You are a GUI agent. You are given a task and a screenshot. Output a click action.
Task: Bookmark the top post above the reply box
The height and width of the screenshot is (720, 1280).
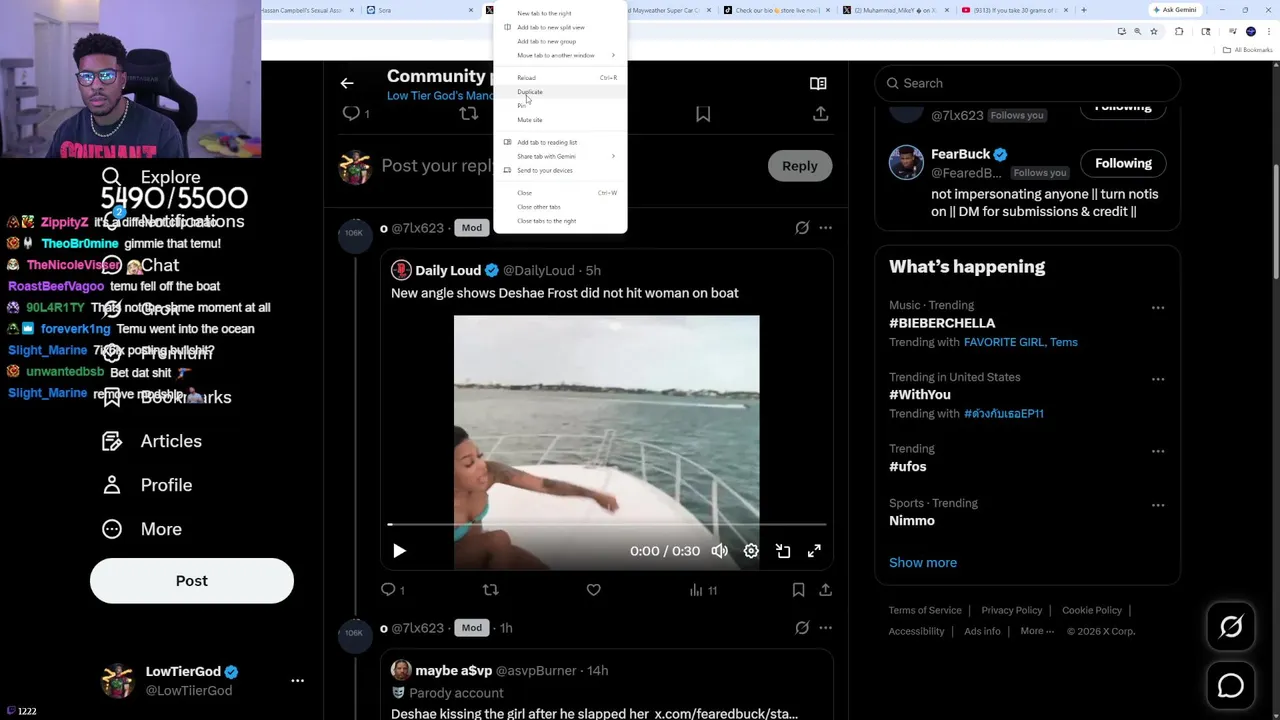(703, 114)
